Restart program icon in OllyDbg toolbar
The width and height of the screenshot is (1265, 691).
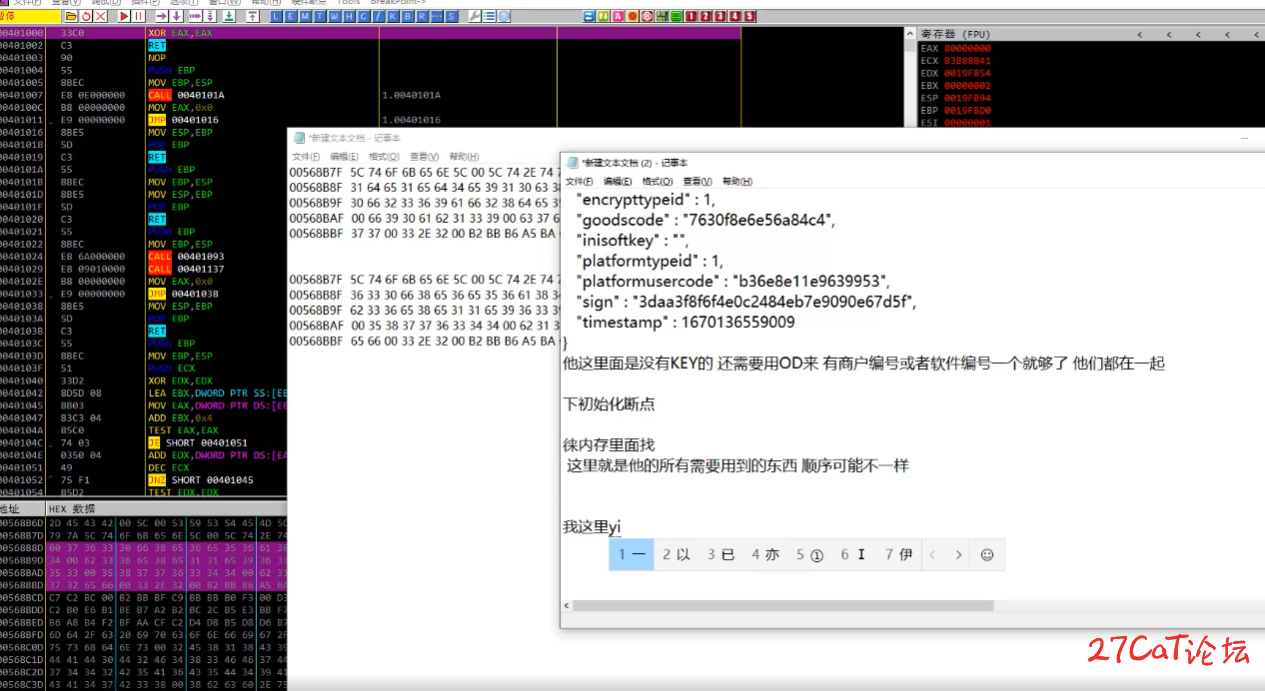pos(86,16)
